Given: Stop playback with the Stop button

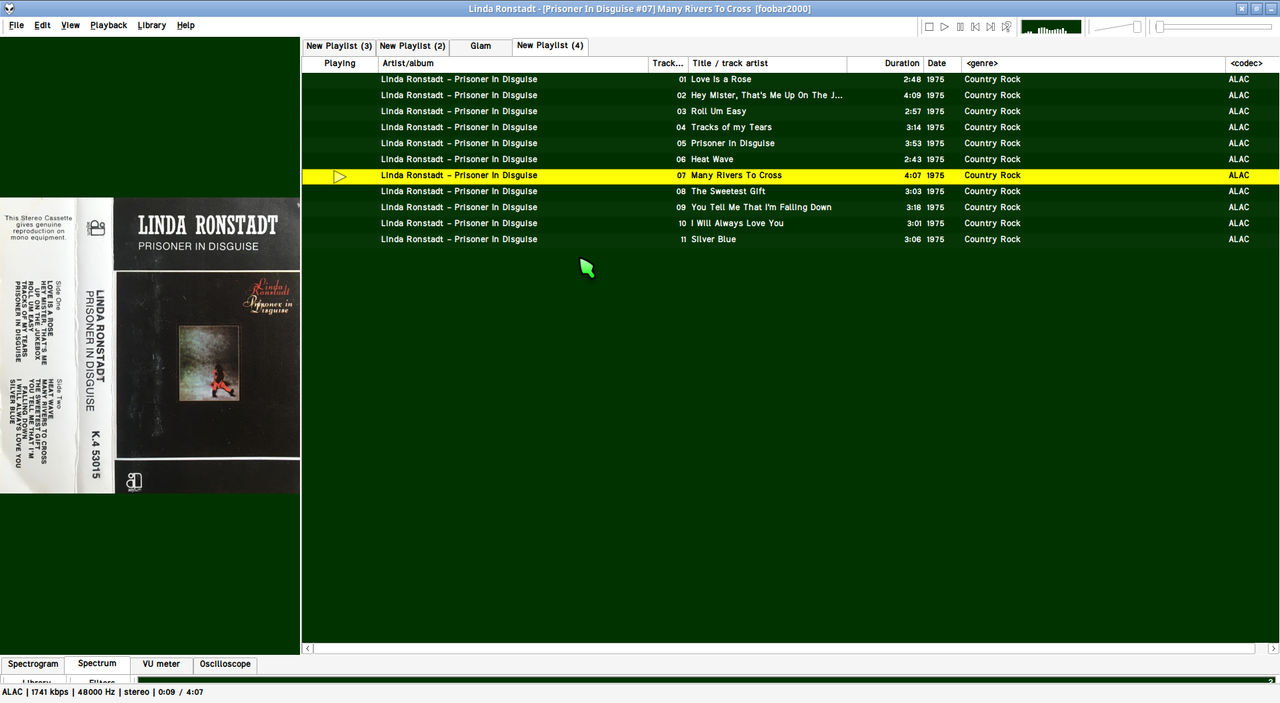Looking at the screenshot, I should (x=929, y=27).
